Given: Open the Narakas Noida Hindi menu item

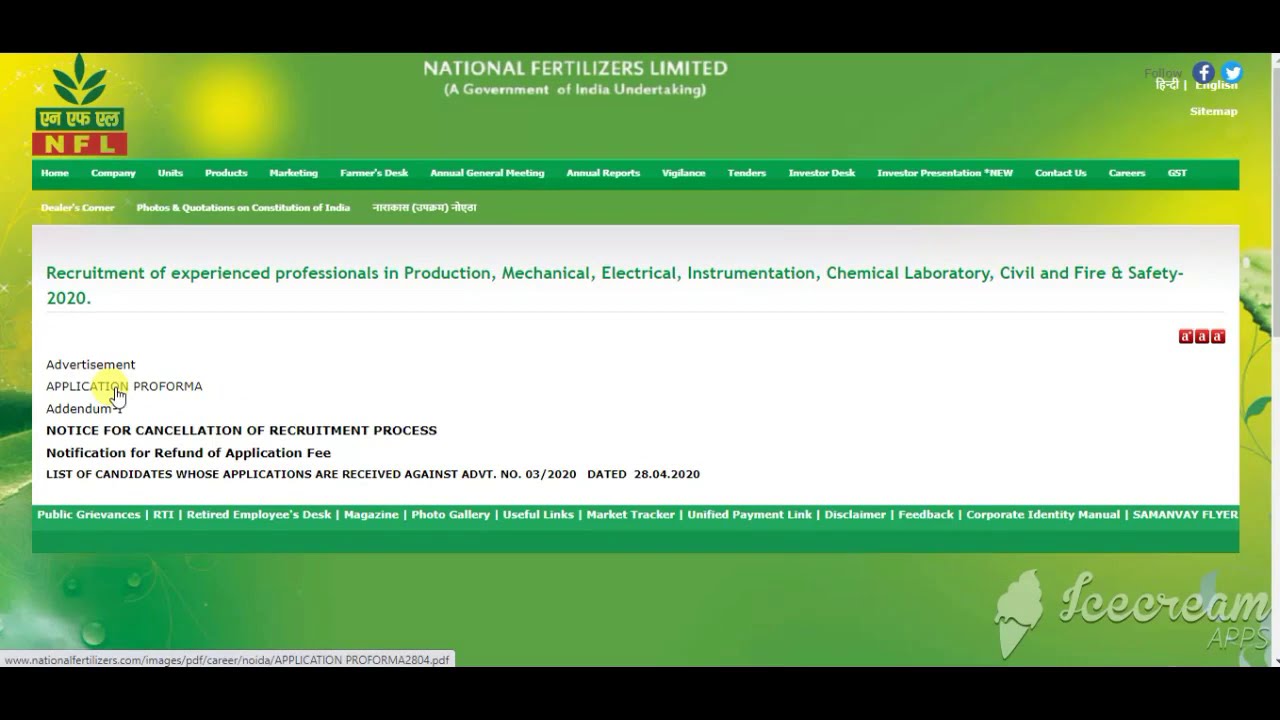Looking at the screenshot, I should point(424,208).
